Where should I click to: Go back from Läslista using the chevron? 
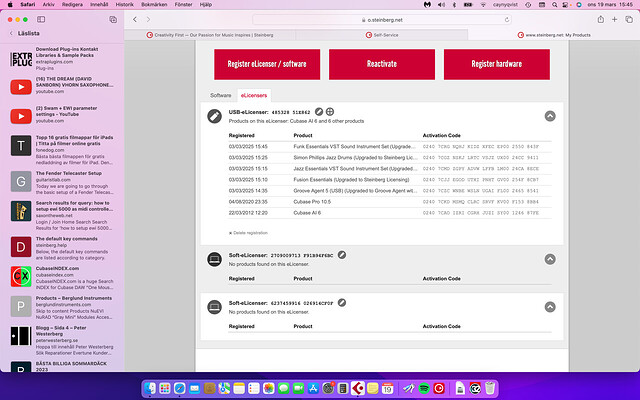[x=11, y=33]
